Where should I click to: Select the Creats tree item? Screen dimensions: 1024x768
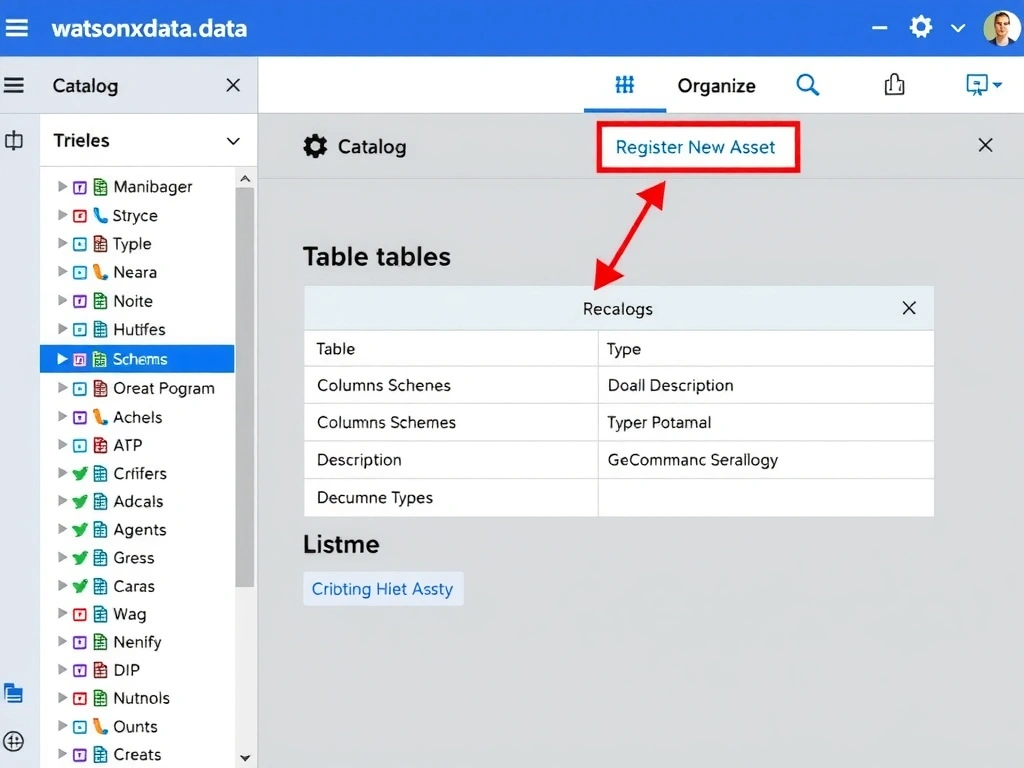pos(137,754)
